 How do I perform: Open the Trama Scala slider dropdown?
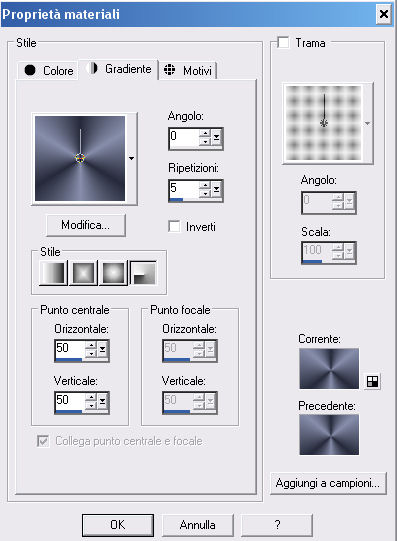[349, 252]
